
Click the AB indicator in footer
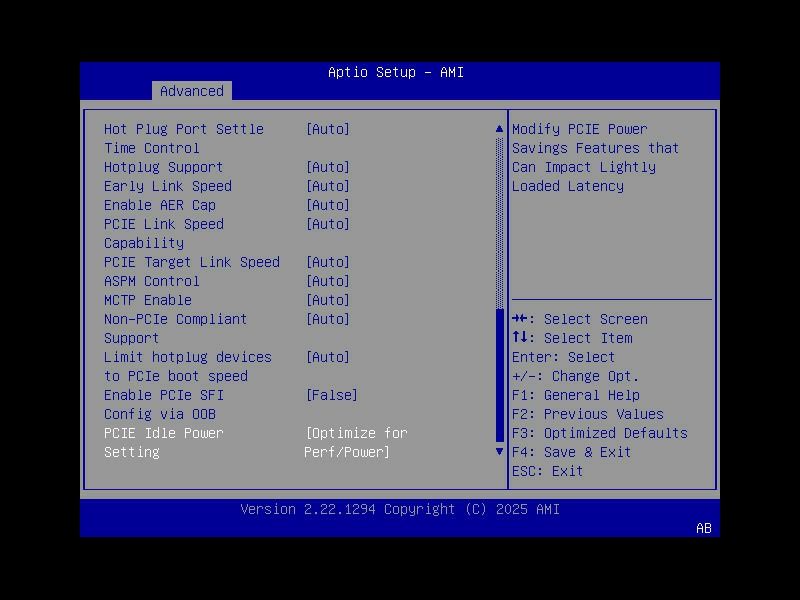[704, 528]
